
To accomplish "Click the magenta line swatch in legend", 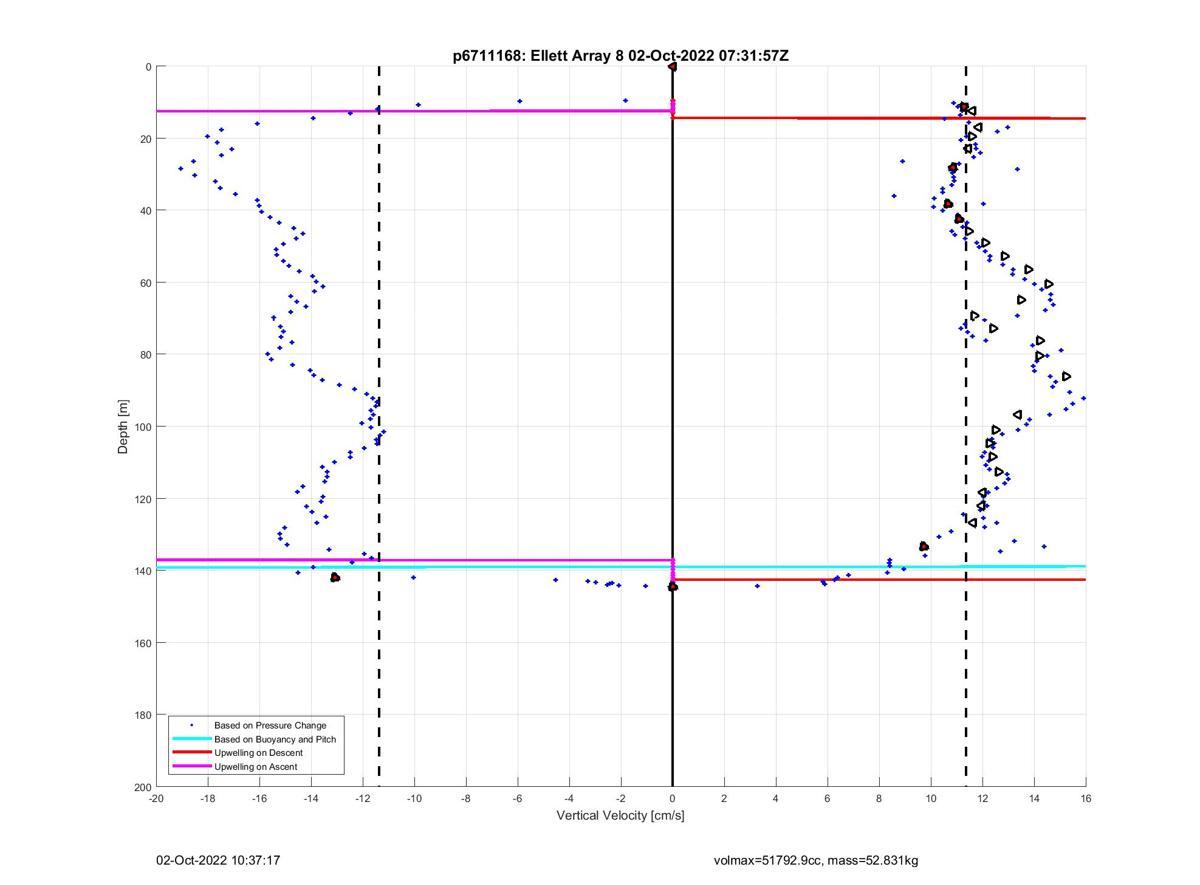I will pos(192,767).
